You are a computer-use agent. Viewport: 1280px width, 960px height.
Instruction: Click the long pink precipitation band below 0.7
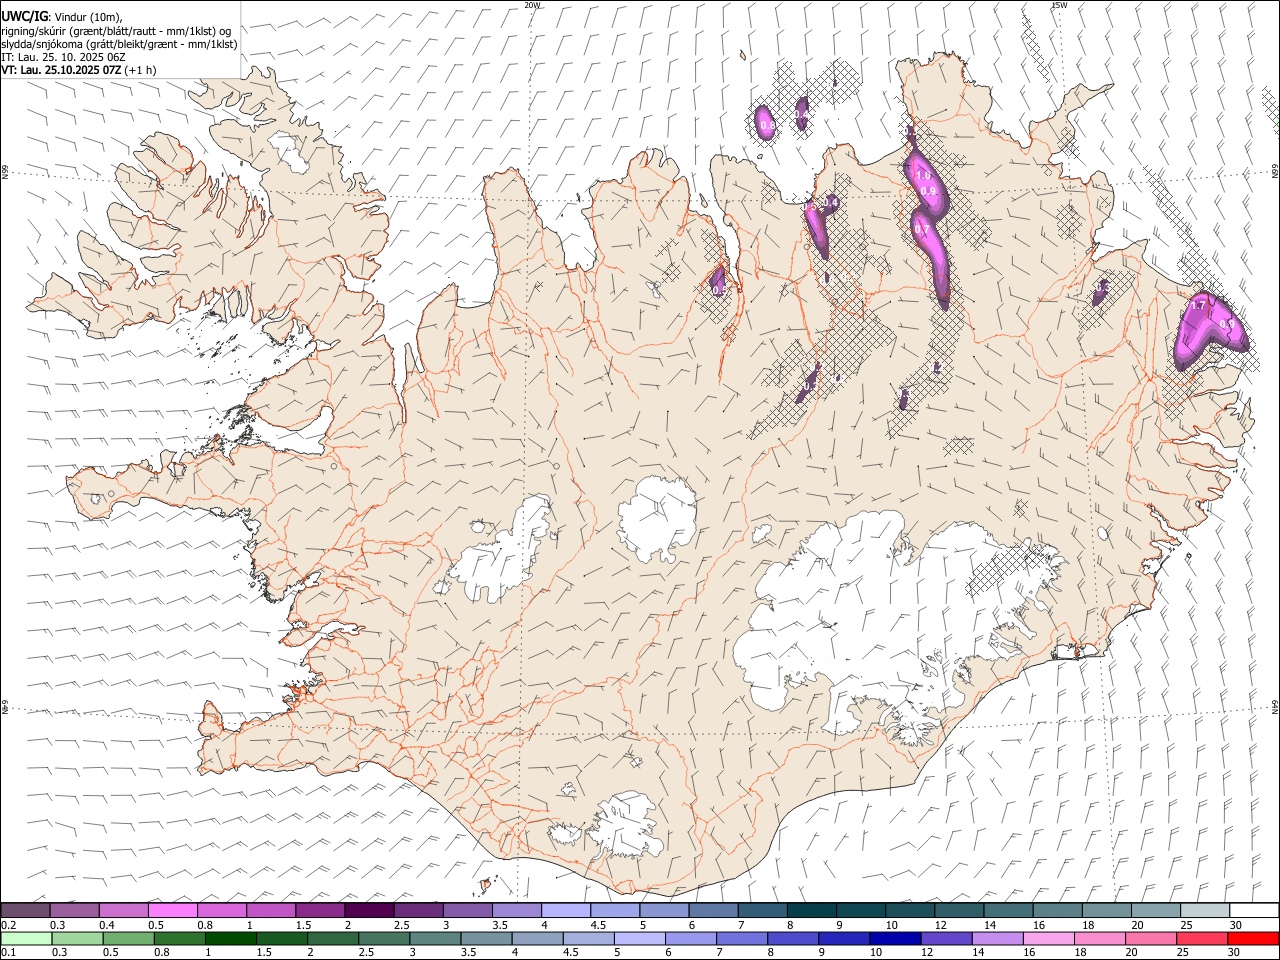936,262
